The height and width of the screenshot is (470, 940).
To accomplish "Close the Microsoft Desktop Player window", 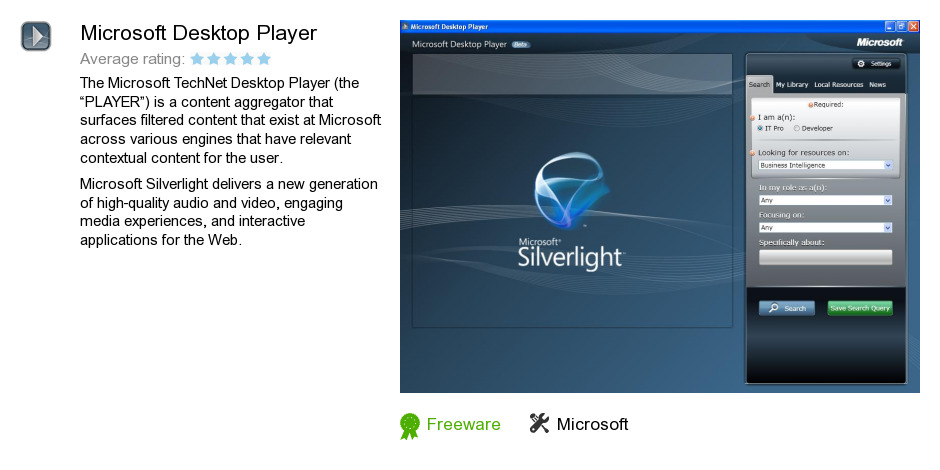I will (x=913, y=26).
